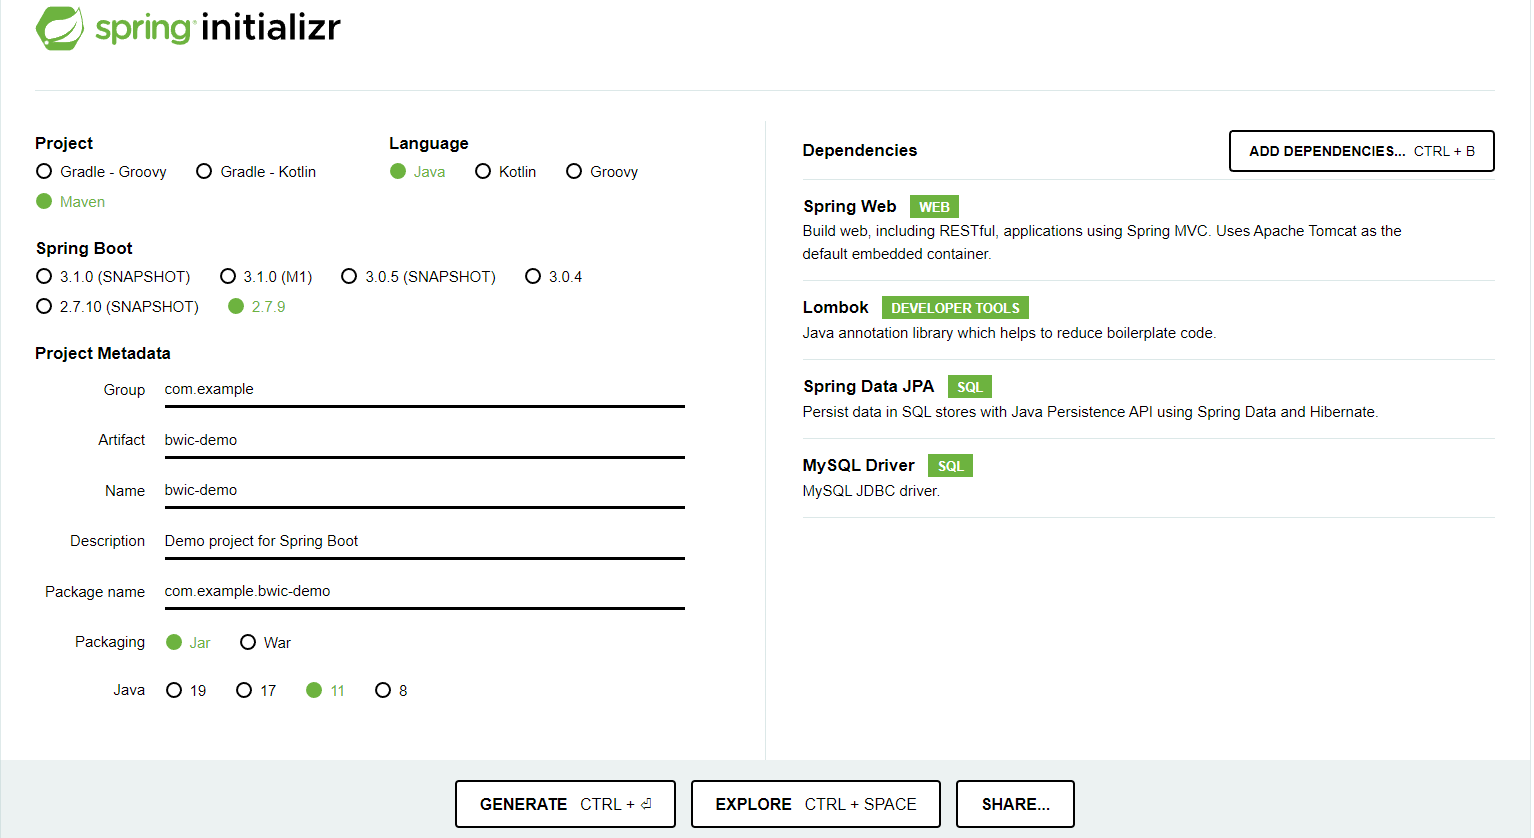This screenshot has height=838, width=1534.
Task: Click the Spring Initializr logo
Action: (x=188, y=28)
